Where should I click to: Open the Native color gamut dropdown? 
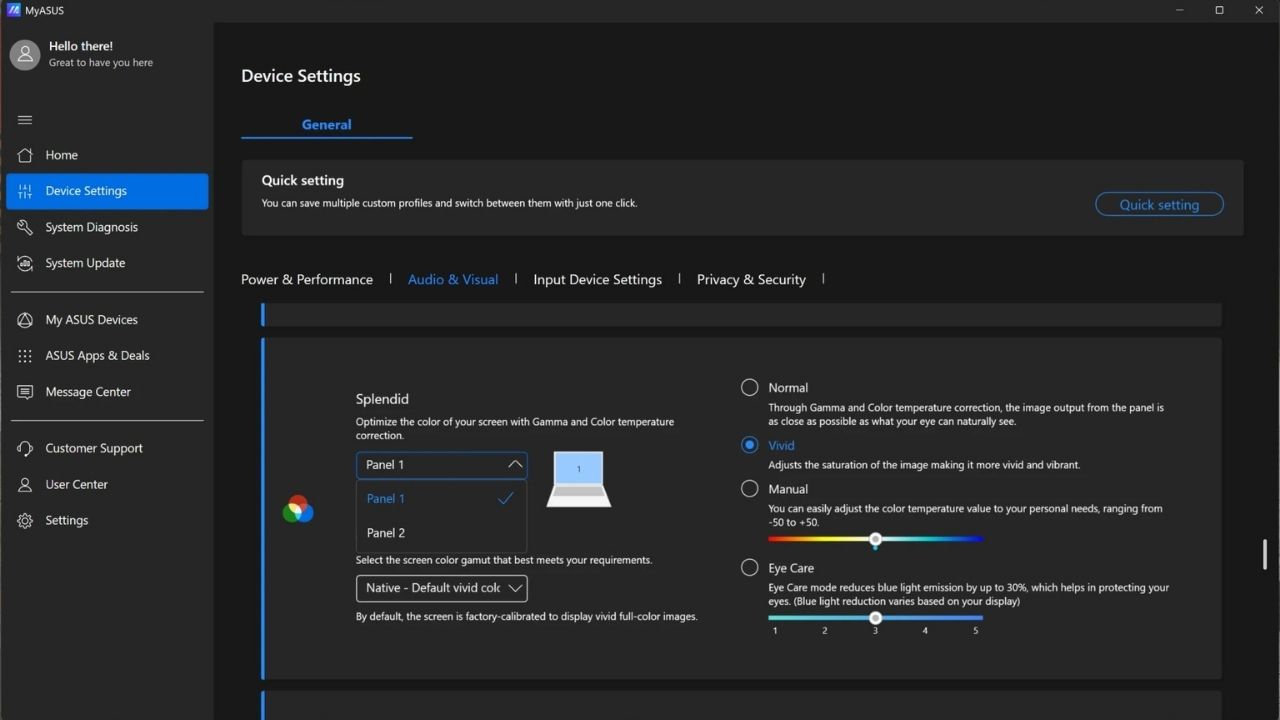tap(441, 588)
